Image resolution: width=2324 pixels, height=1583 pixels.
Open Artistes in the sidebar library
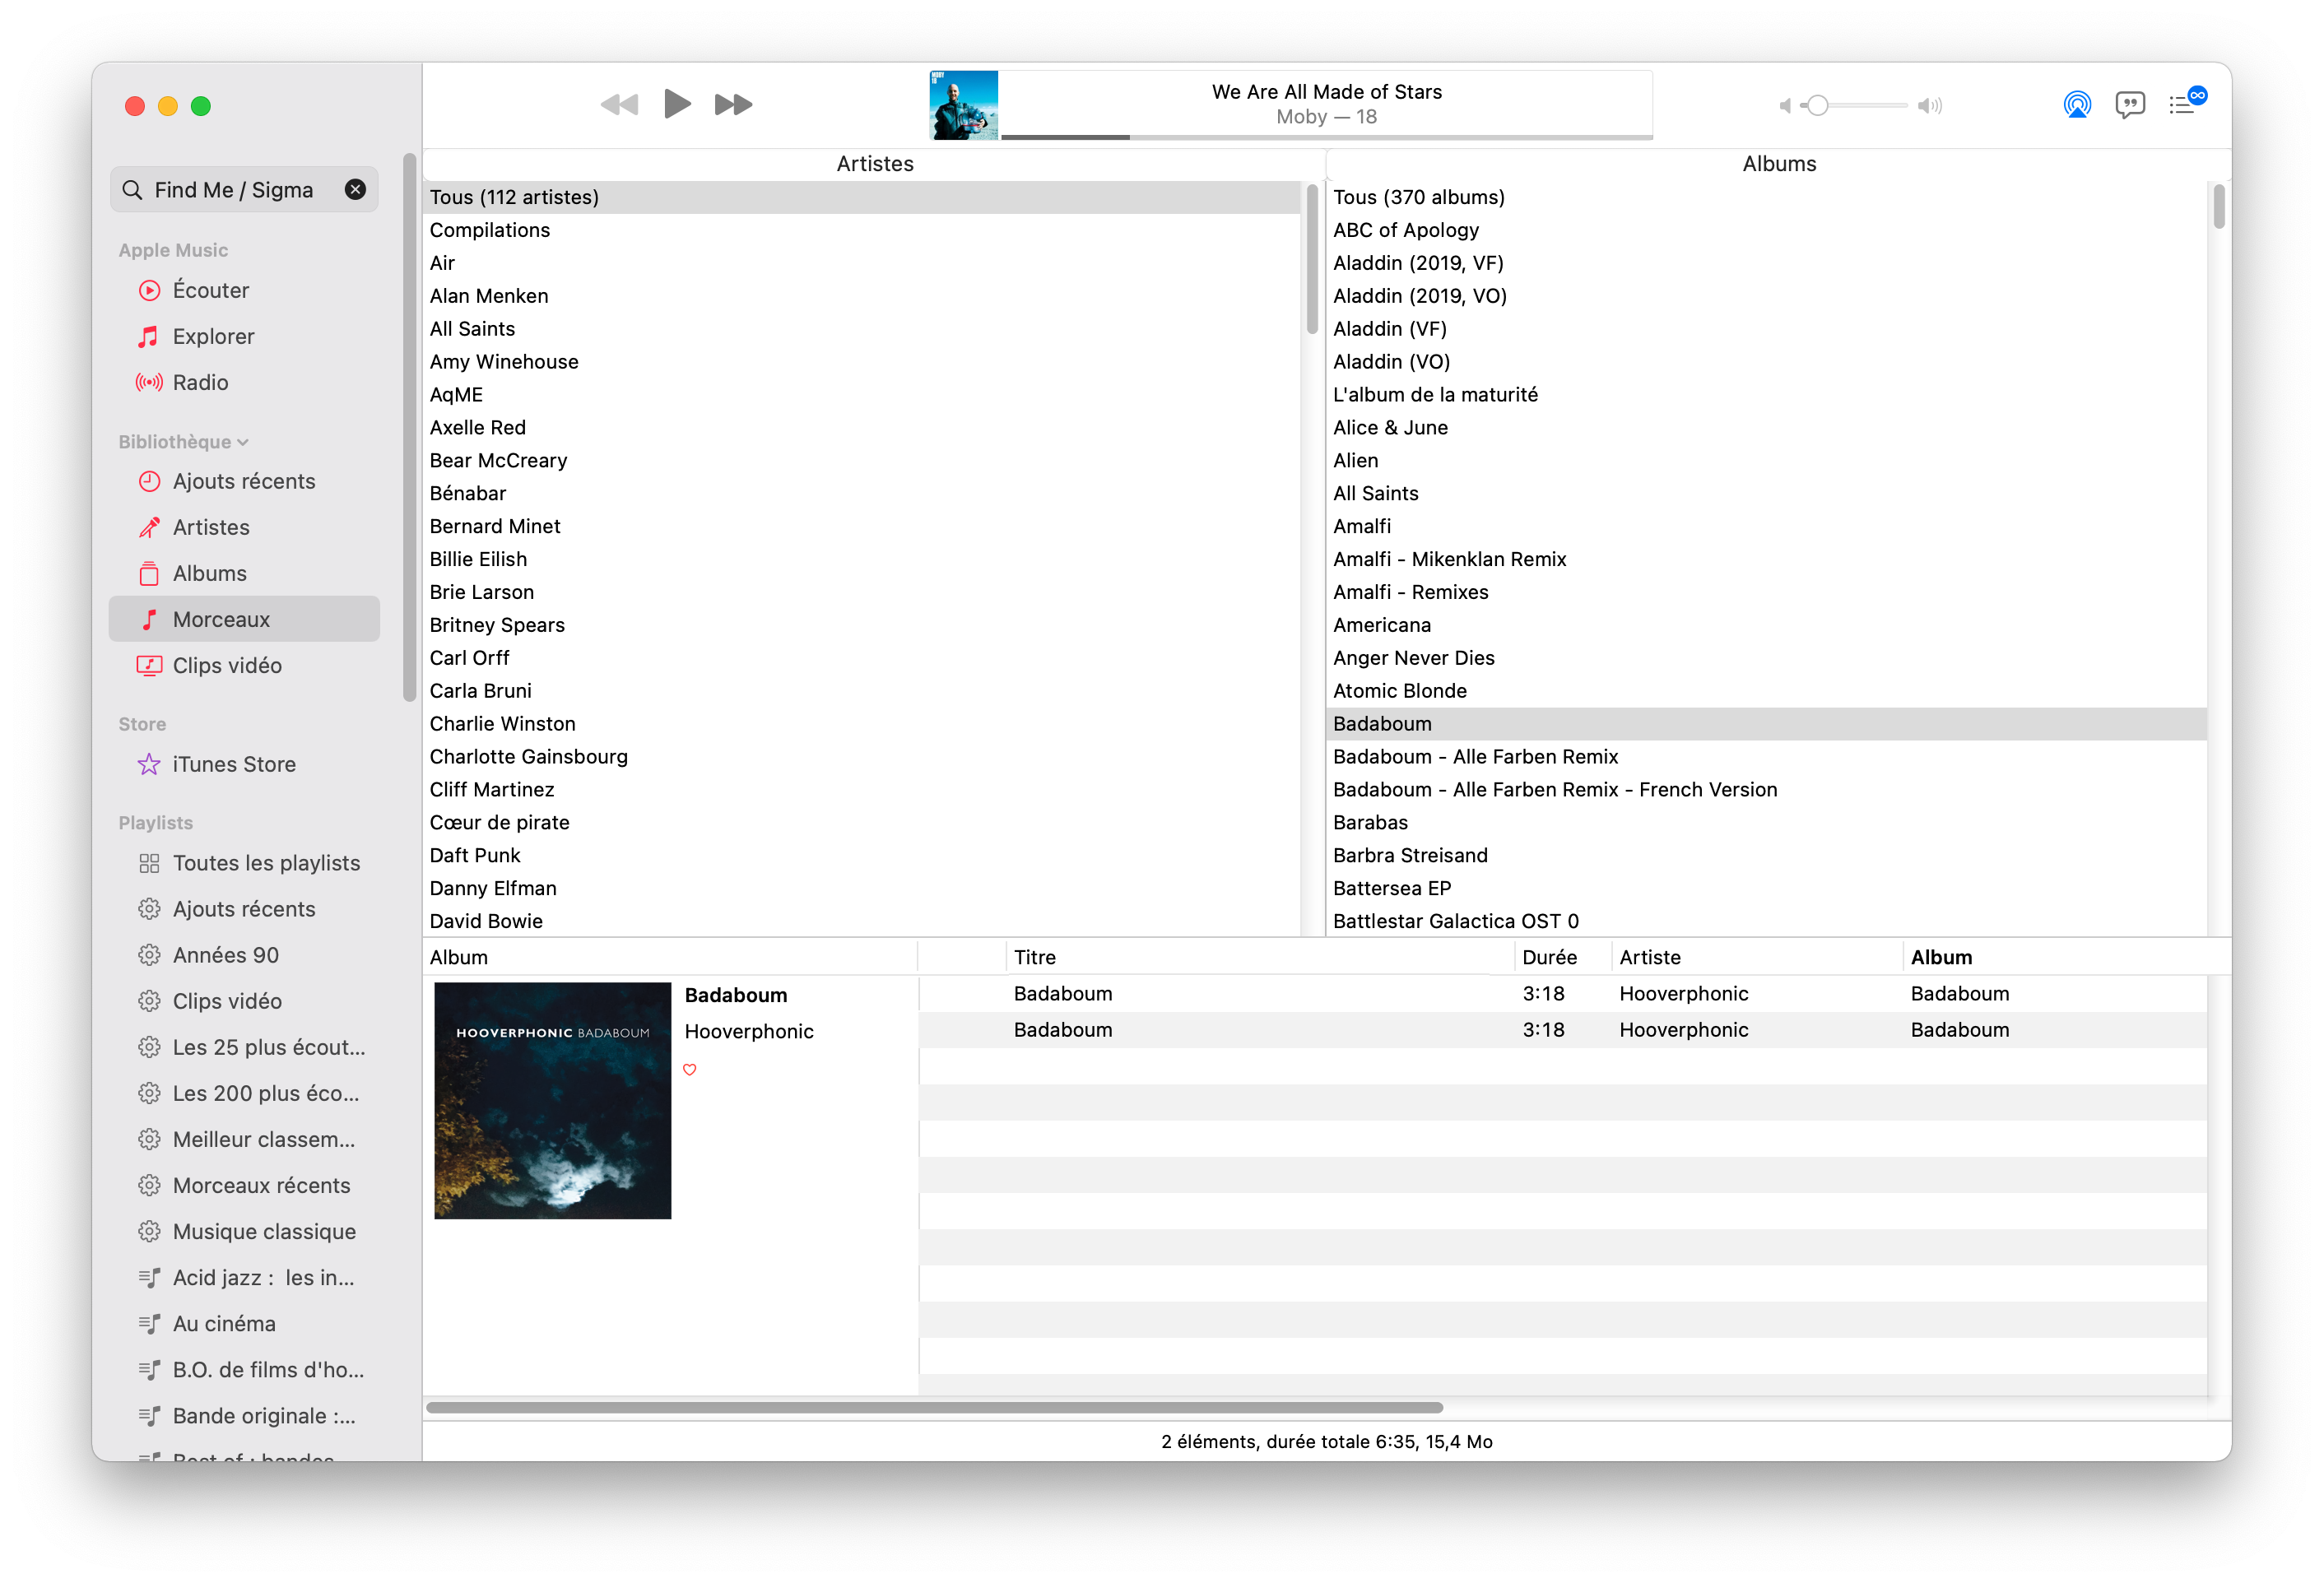(x=245, y=527)
